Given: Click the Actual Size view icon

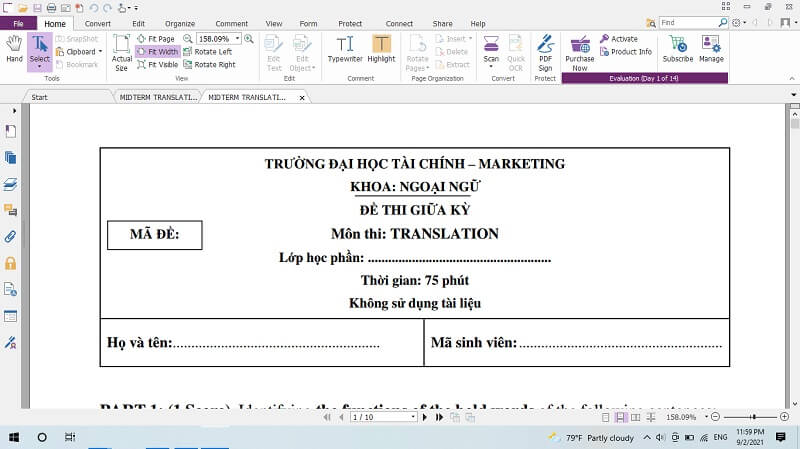Looking at the screenshot, I should coord(121,52).
